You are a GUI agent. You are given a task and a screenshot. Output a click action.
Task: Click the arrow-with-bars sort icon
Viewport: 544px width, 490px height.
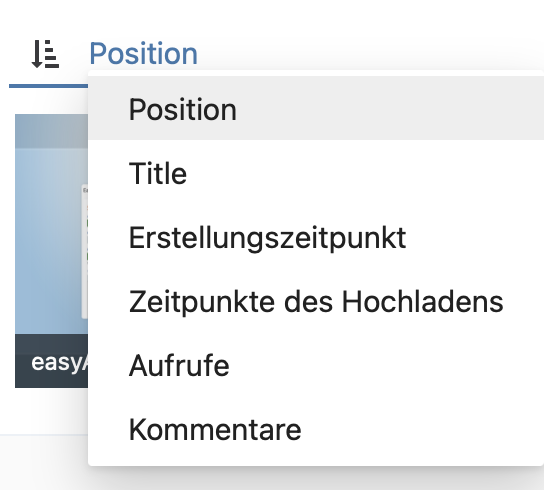[x=45, y=54]
